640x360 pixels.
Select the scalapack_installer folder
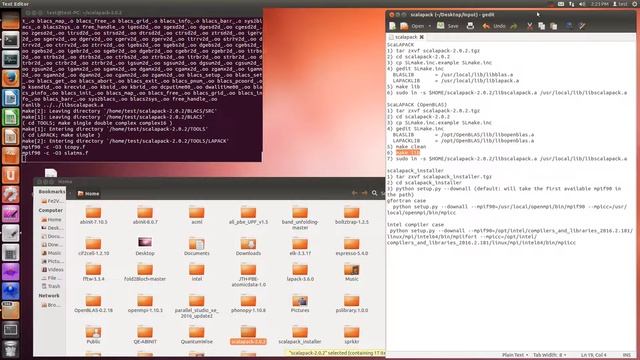300,335
